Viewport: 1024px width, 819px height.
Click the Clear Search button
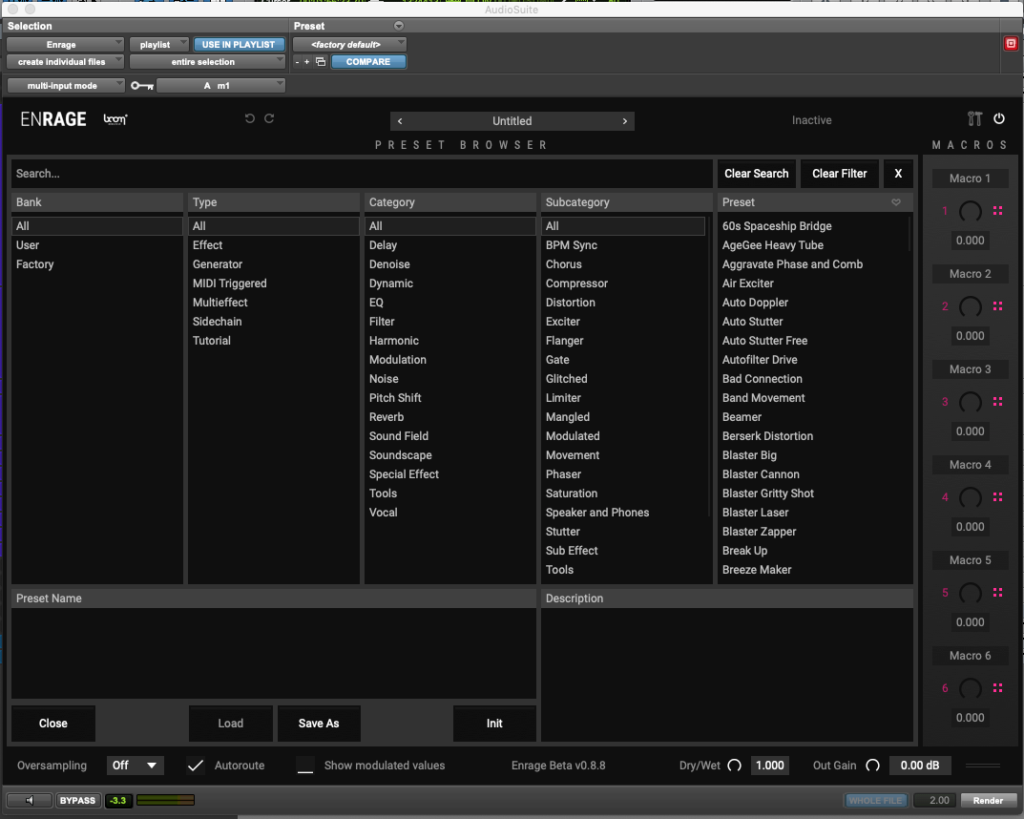pos(756,174)
